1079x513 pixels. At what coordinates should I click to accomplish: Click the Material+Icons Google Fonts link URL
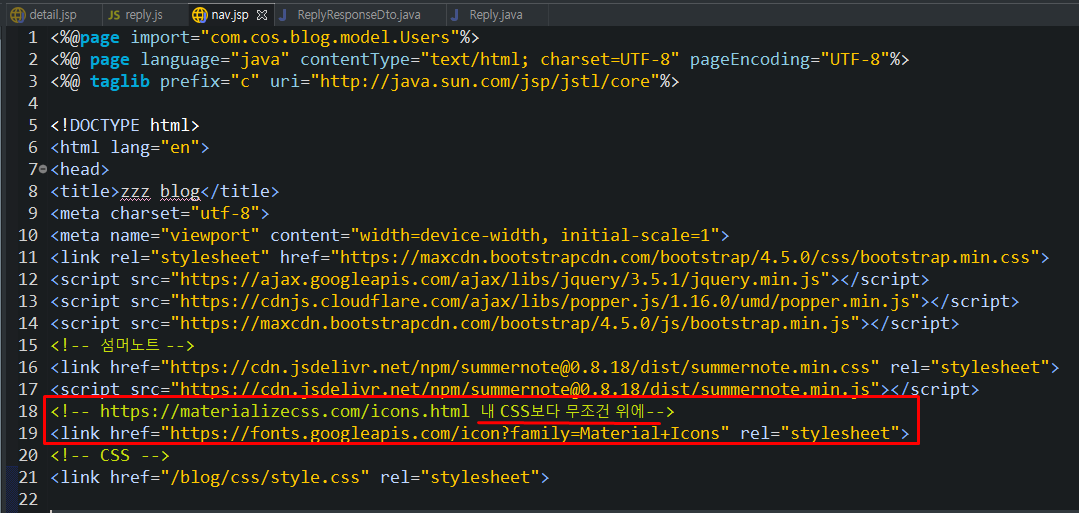445,434
